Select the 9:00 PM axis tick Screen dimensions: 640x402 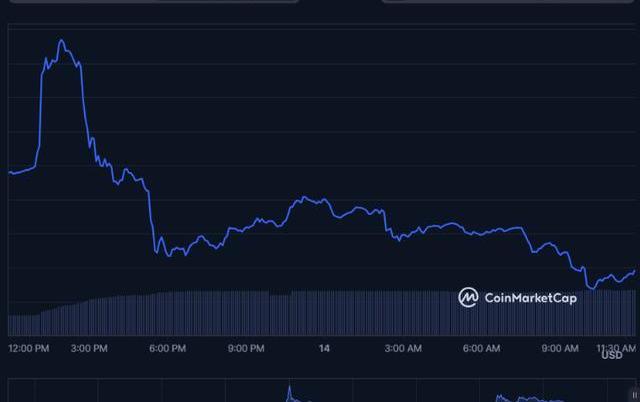coord(245,348)
